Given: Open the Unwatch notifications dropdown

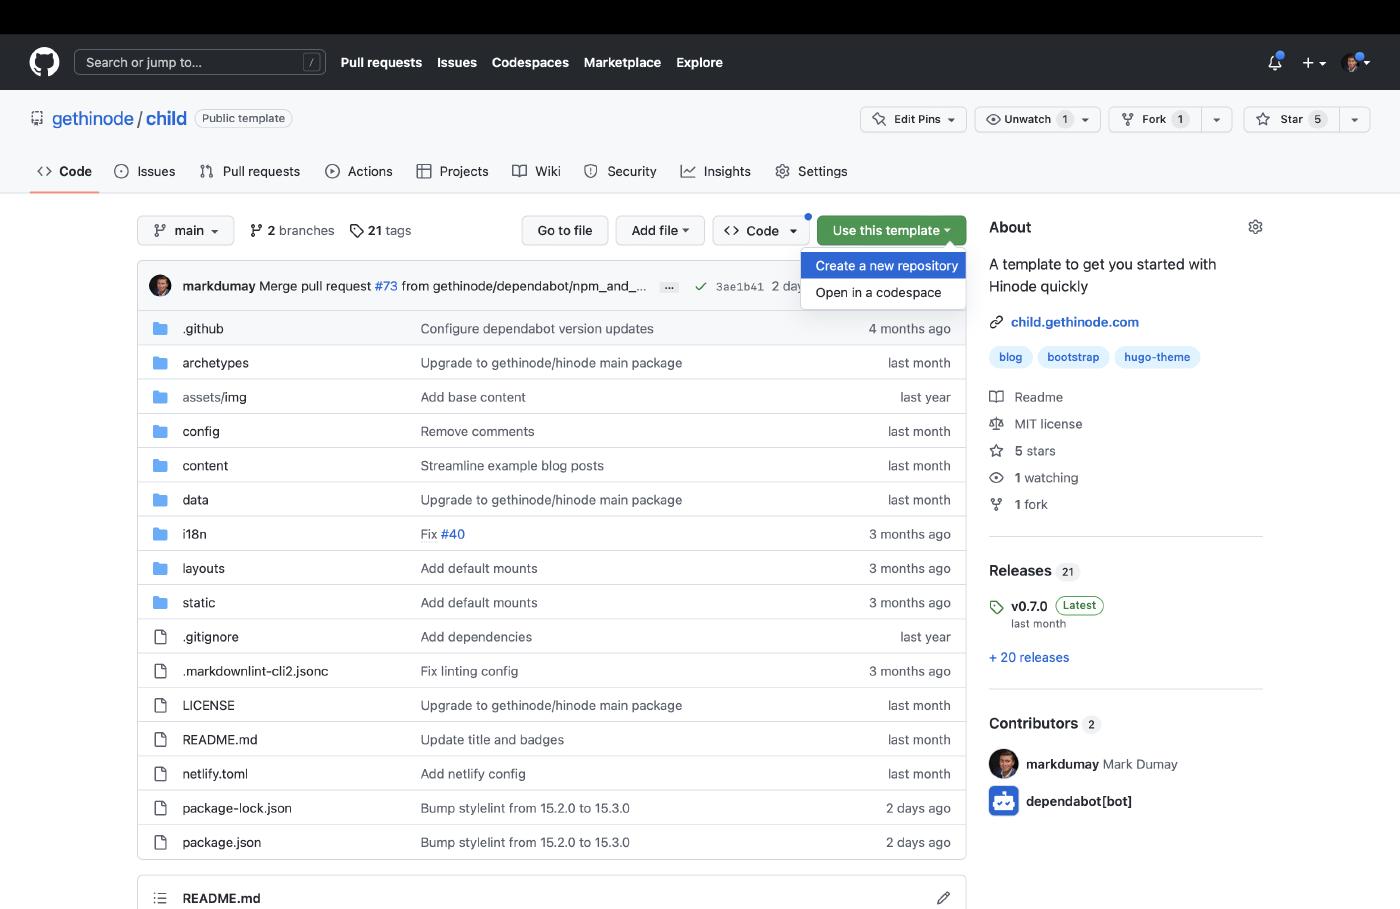Looking at the screenshot, I should coord(1037,119).
